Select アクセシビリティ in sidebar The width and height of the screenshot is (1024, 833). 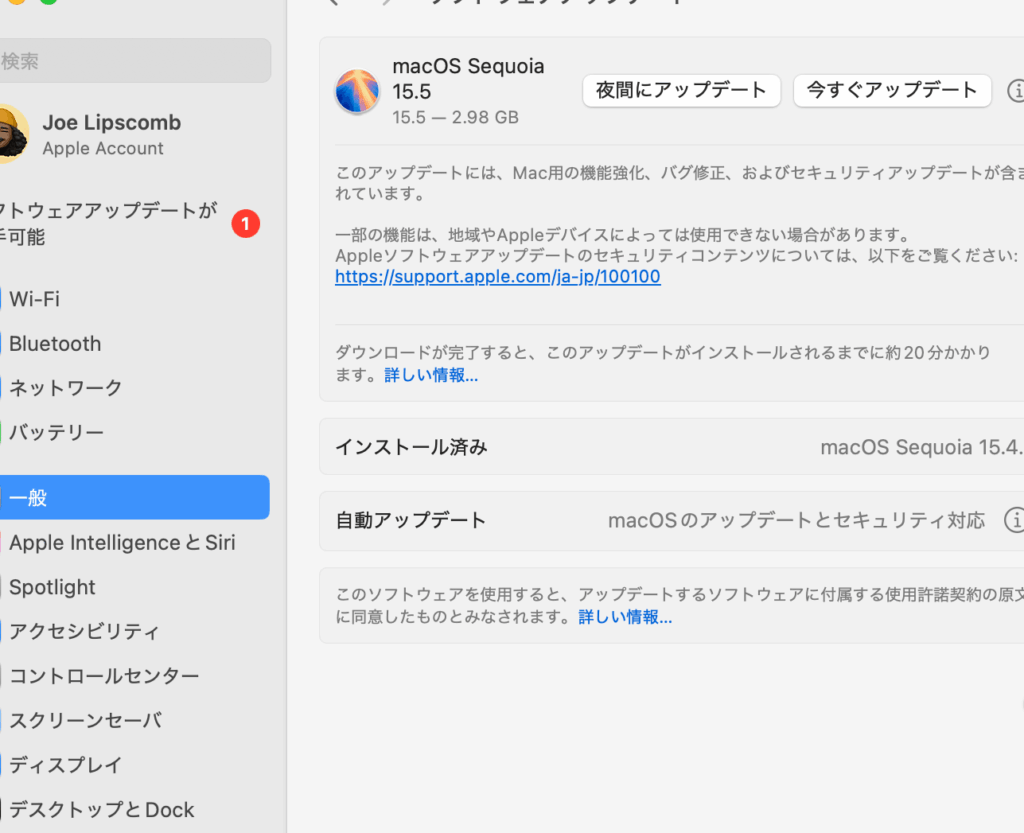click(134, 631)
